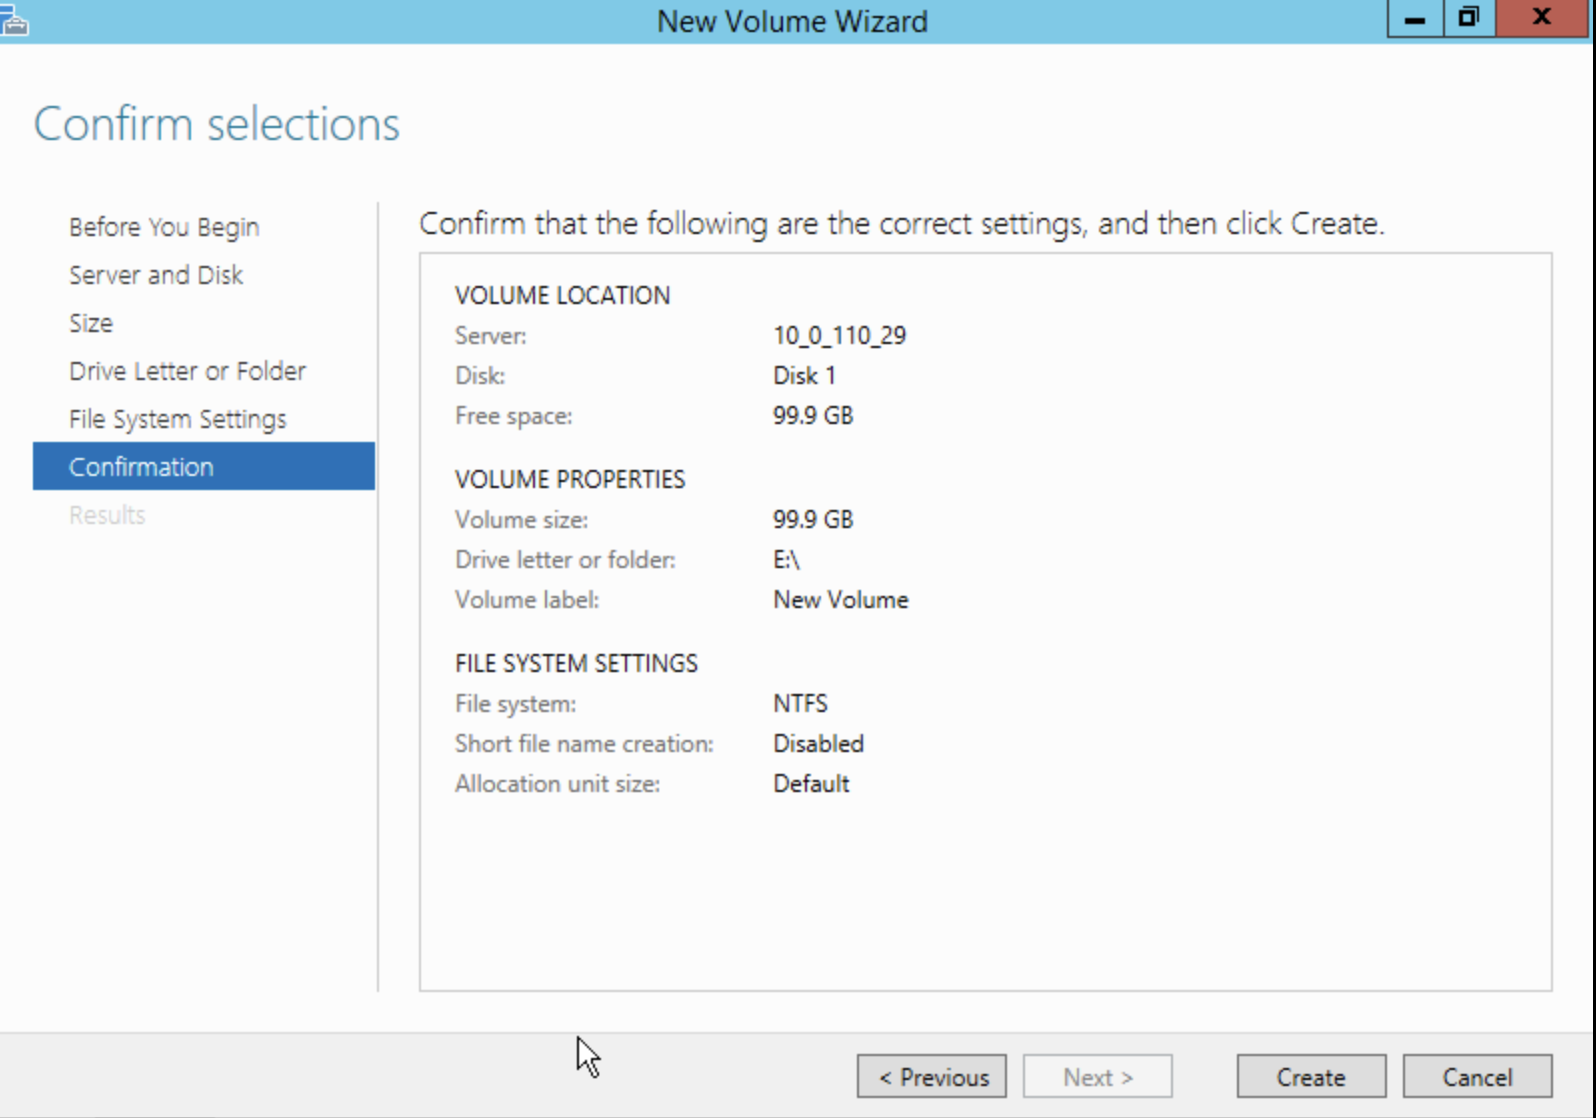Restore down the wizard window
1596x1118 pixels.
pyautogui.click(x=1468, y=19)
